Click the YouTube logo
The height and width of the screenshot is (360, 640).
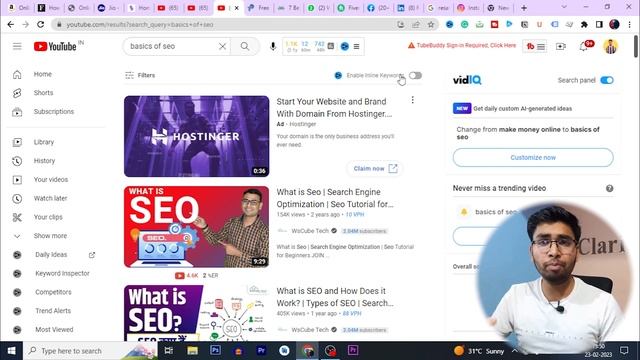point(55,47)
